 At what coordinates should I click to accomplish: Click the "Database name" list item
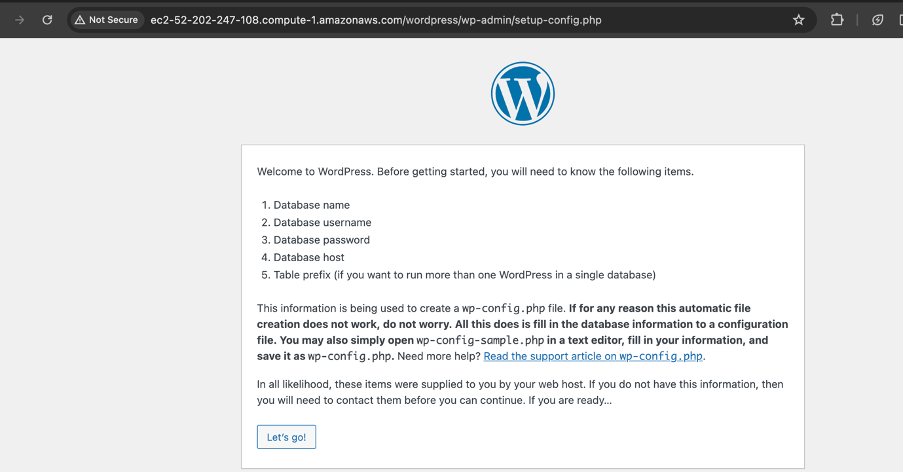[x=311, y=205]
